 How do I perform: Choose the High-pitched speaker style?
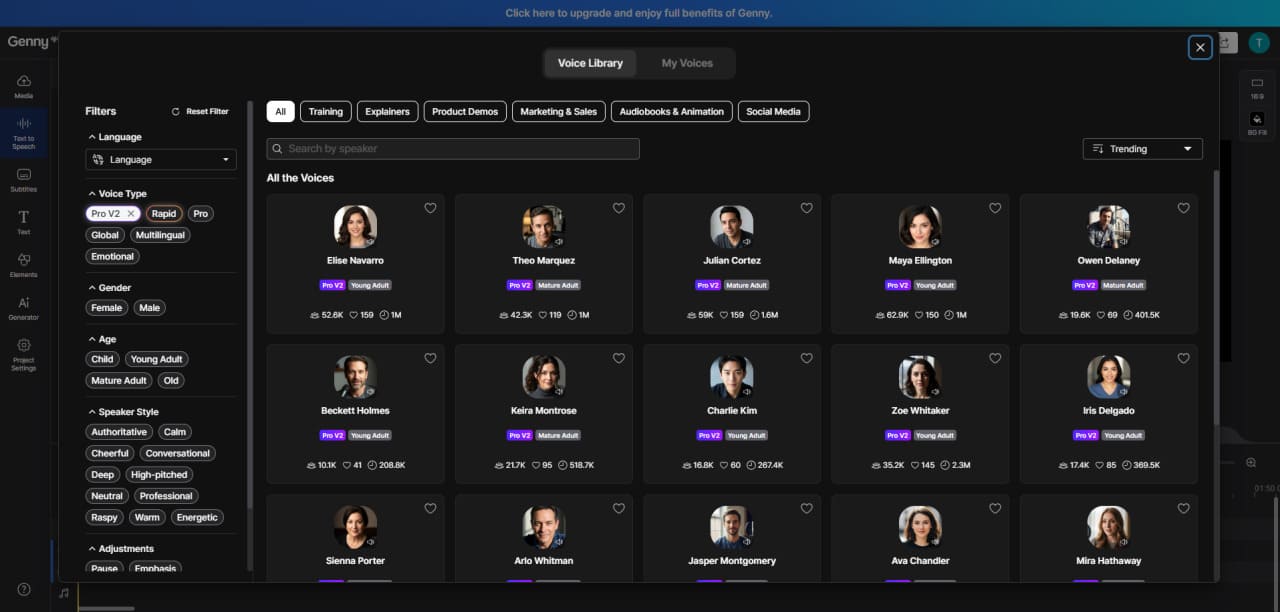[x=159, y=475]
